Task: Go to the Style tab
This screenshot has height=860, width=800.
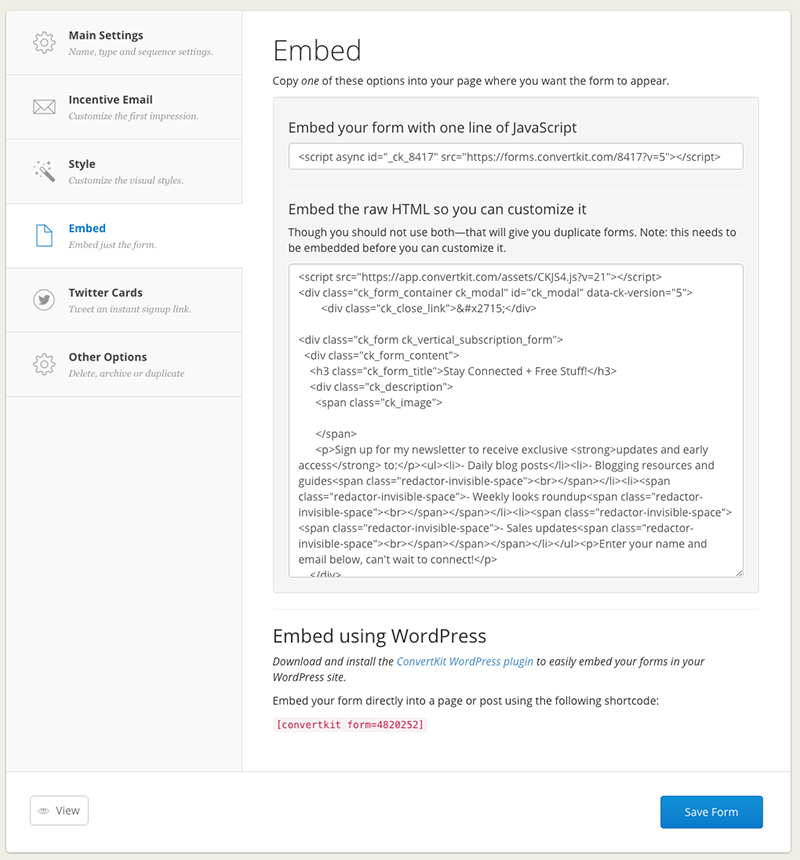Action: (124, 171)
